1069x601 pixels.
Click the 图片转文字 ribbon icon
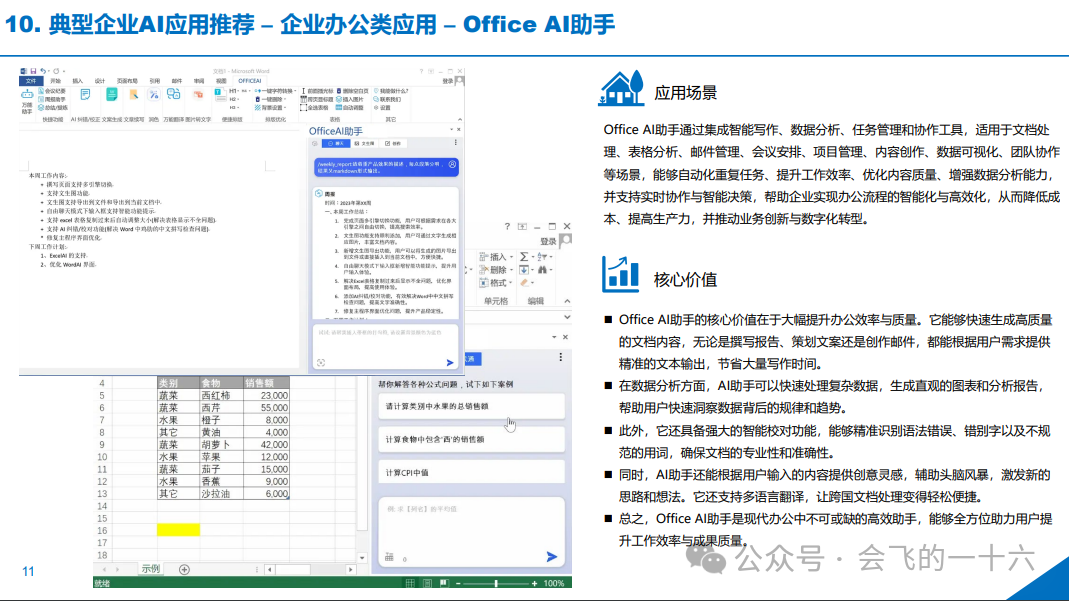point(198,95)
